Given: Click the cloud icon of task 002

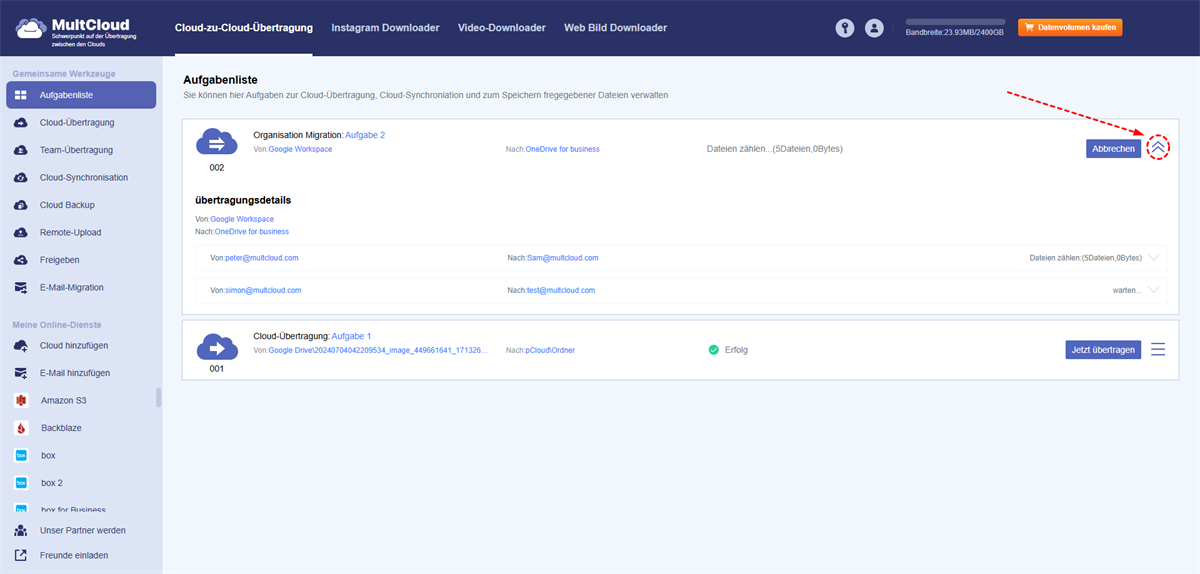Looking at the screenshot, I should 217,142.
